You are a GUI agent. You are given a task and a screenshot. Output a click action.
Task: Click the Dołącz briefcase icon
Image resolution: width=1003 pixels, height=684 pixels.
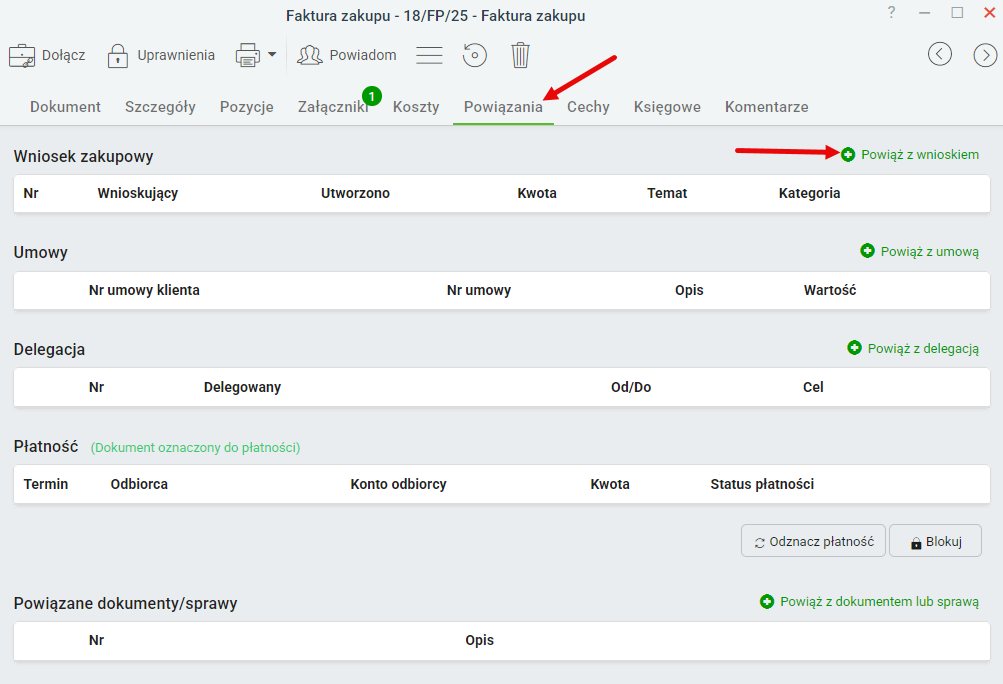(x=22, y=56)
